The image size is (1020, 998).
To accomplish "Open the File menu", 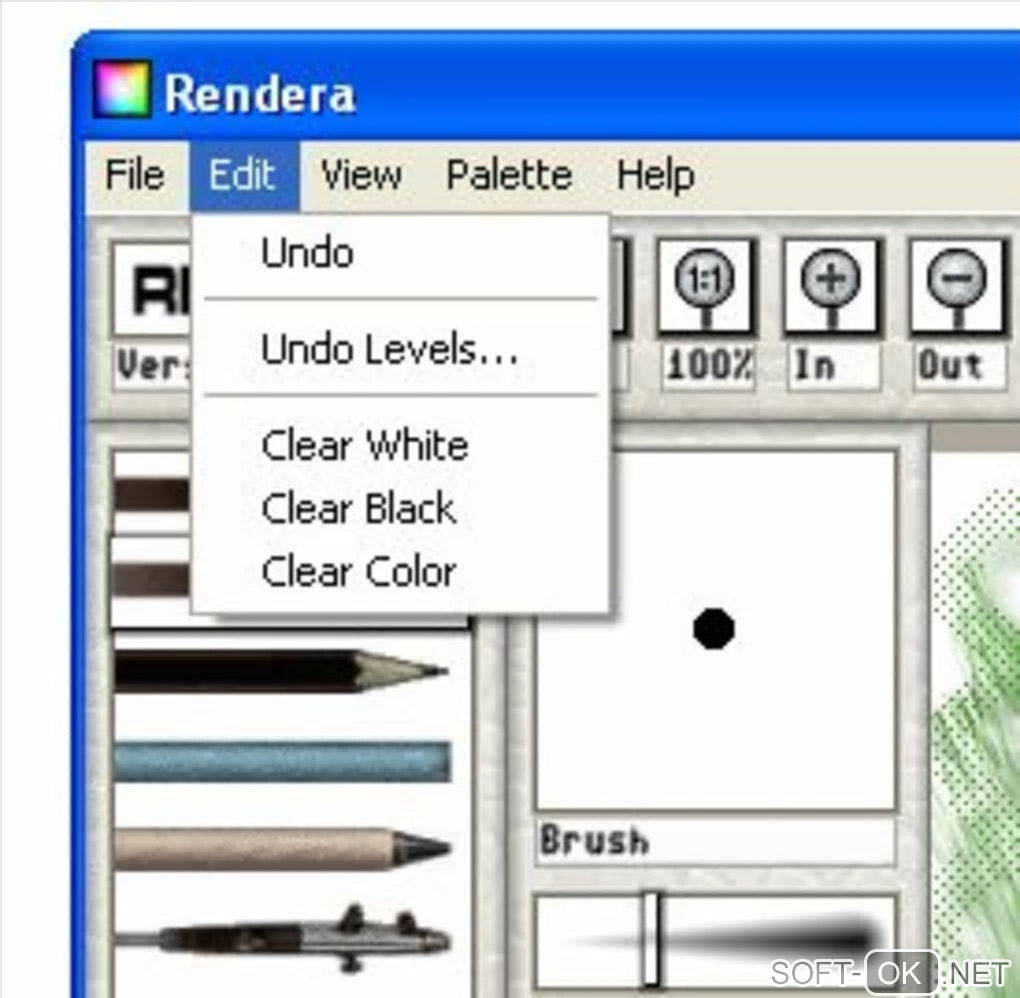I will (135, 175).
